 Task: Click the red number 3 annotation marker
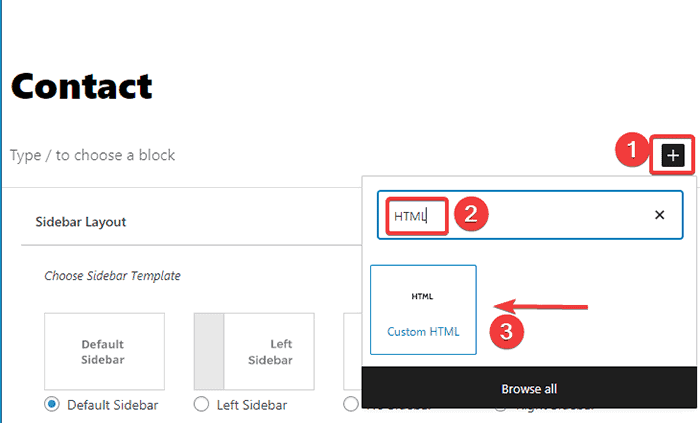pyautogui.click(x=507, y=331)
